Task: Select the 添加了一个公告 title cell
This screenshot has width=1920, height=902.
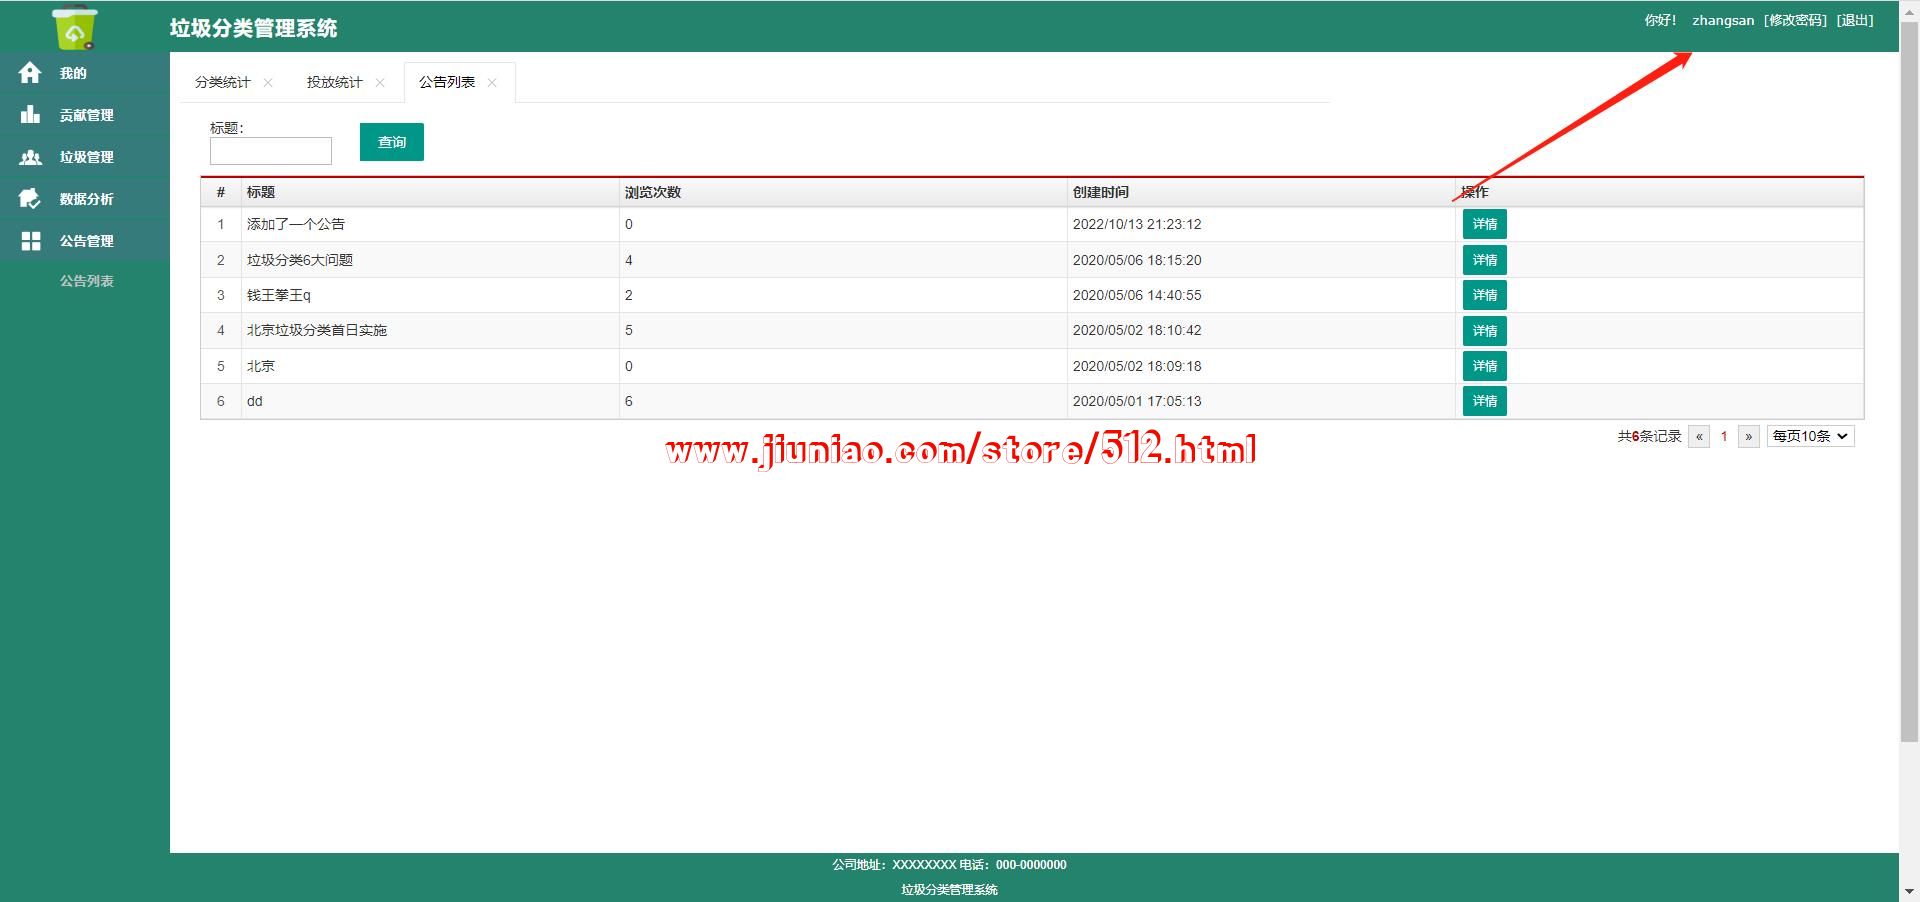Action: (x=430, y=224)
